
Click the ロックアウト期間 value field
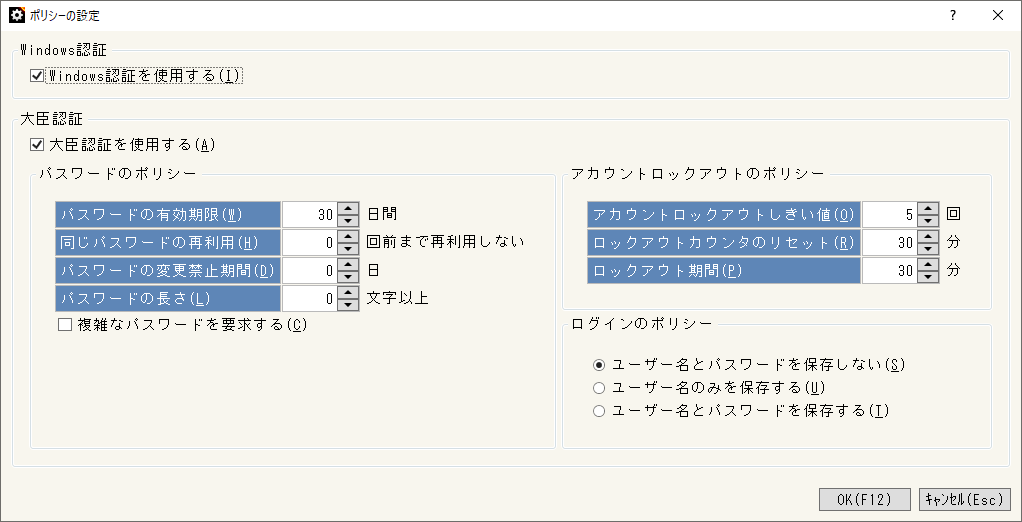coord(889,270)
